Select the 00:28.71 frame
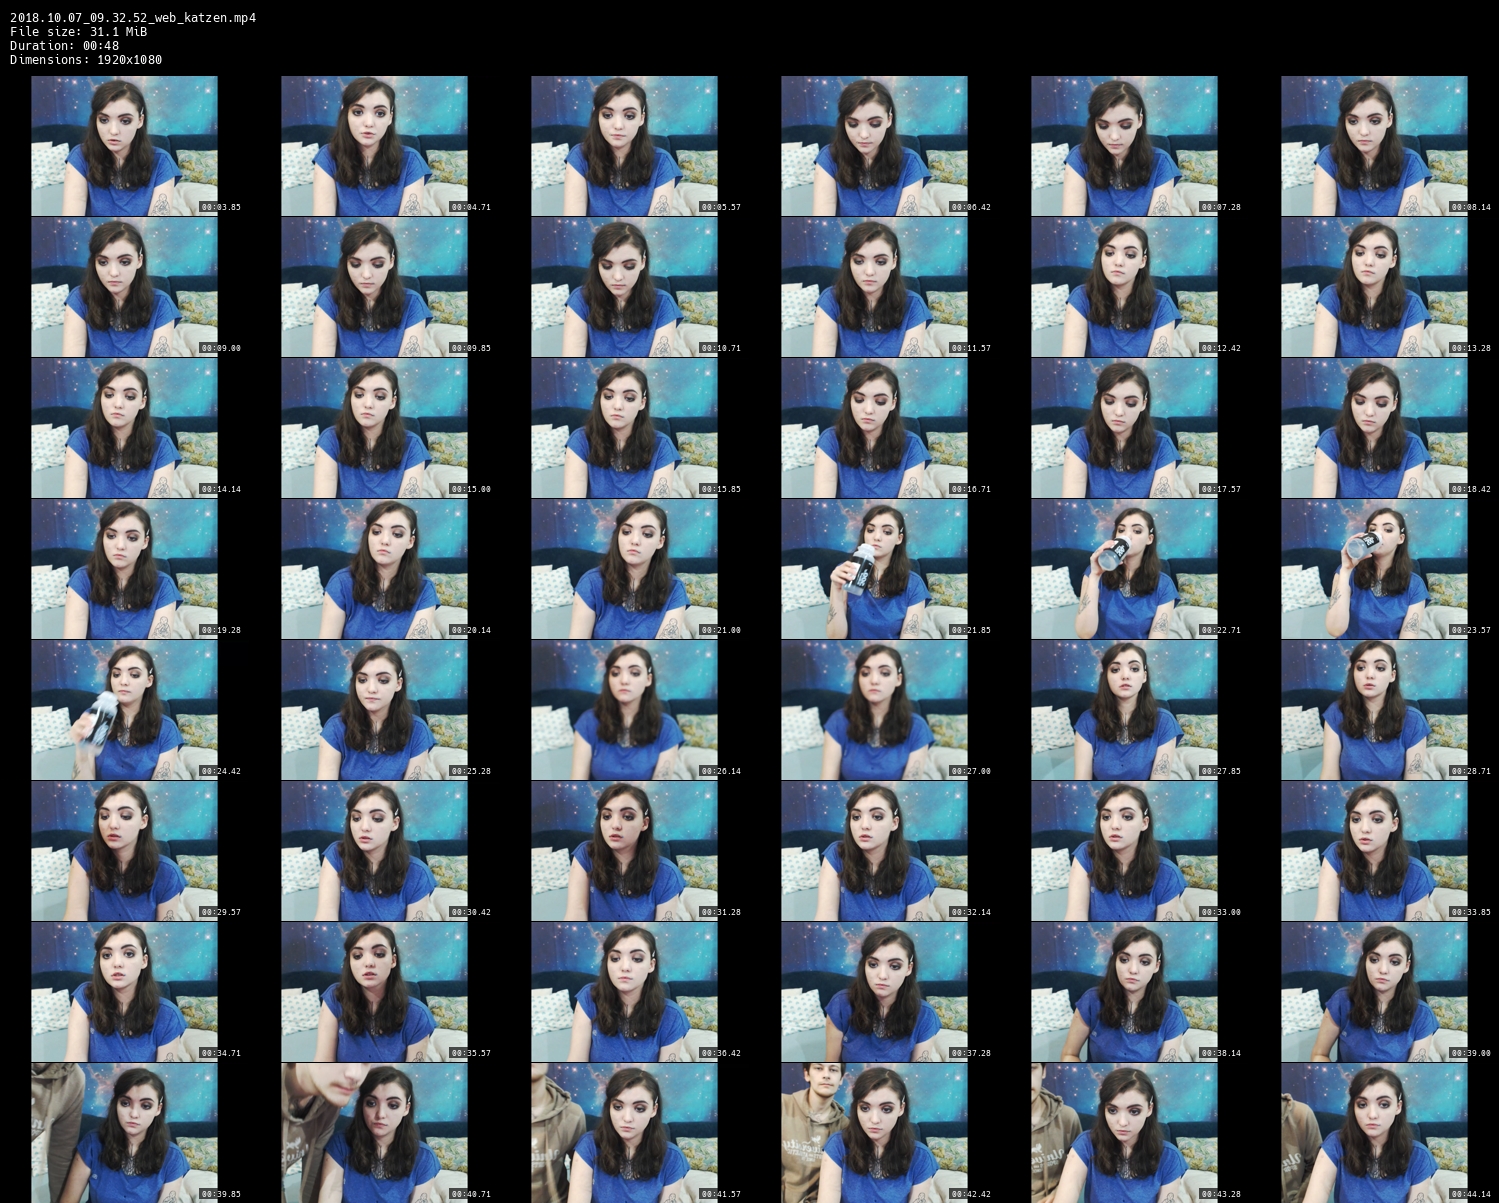 point(1374,710)
